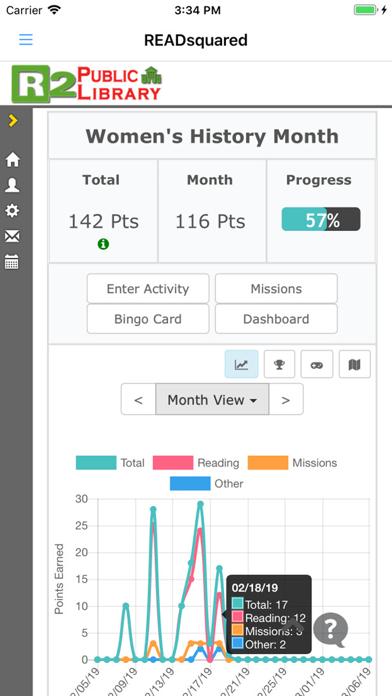This screenshot has height=696, width=392.
Task: Toggle Other series in chart legend
Action: (206, 483)
